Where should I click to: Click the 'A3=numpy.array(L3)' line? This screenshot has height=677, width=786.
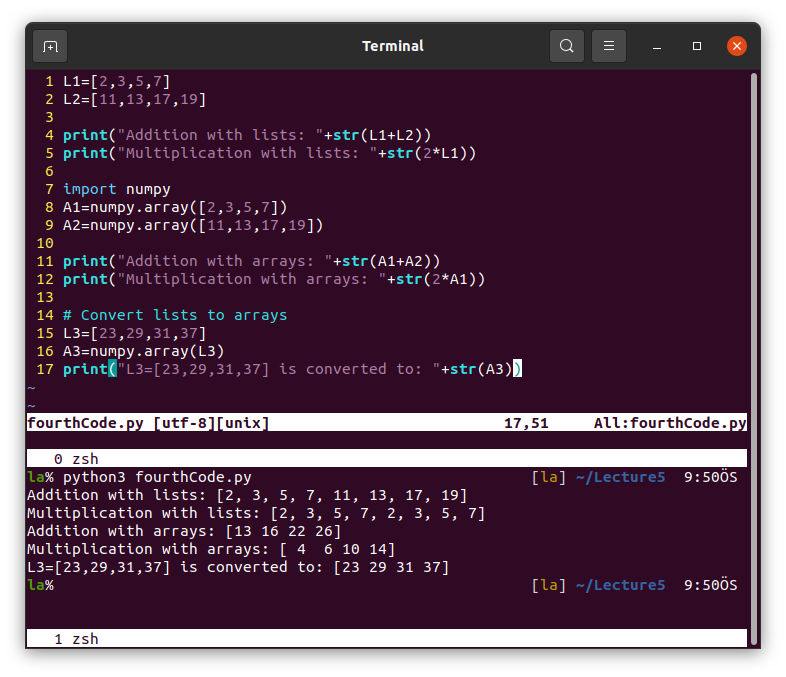[x=143, y=351]
